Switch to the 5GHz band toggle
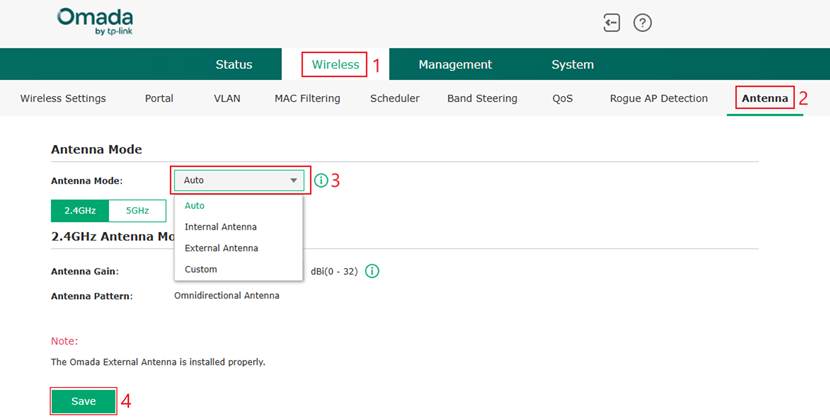Image resolution: width=830 pixels, height=418 pixels. click(x=136, y=211)
